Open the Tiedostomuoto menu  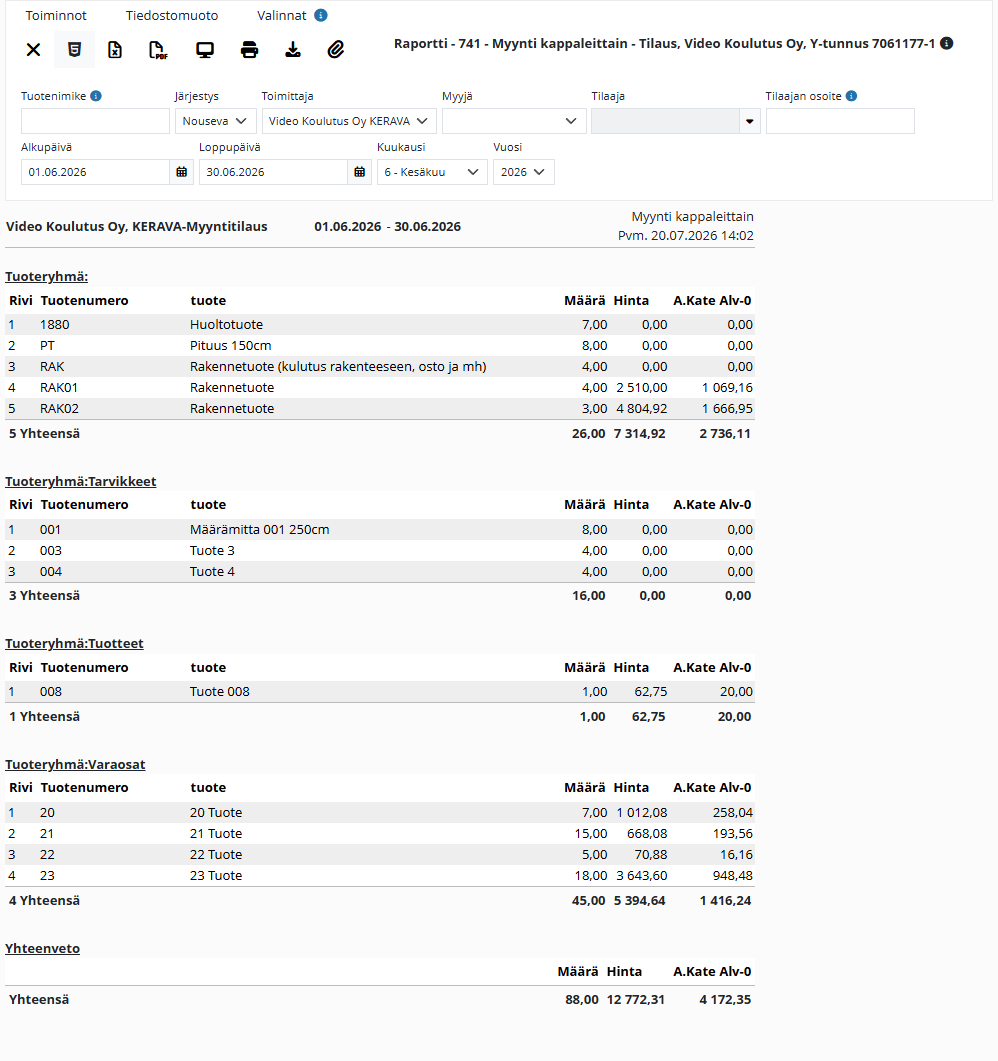[172, 16]
